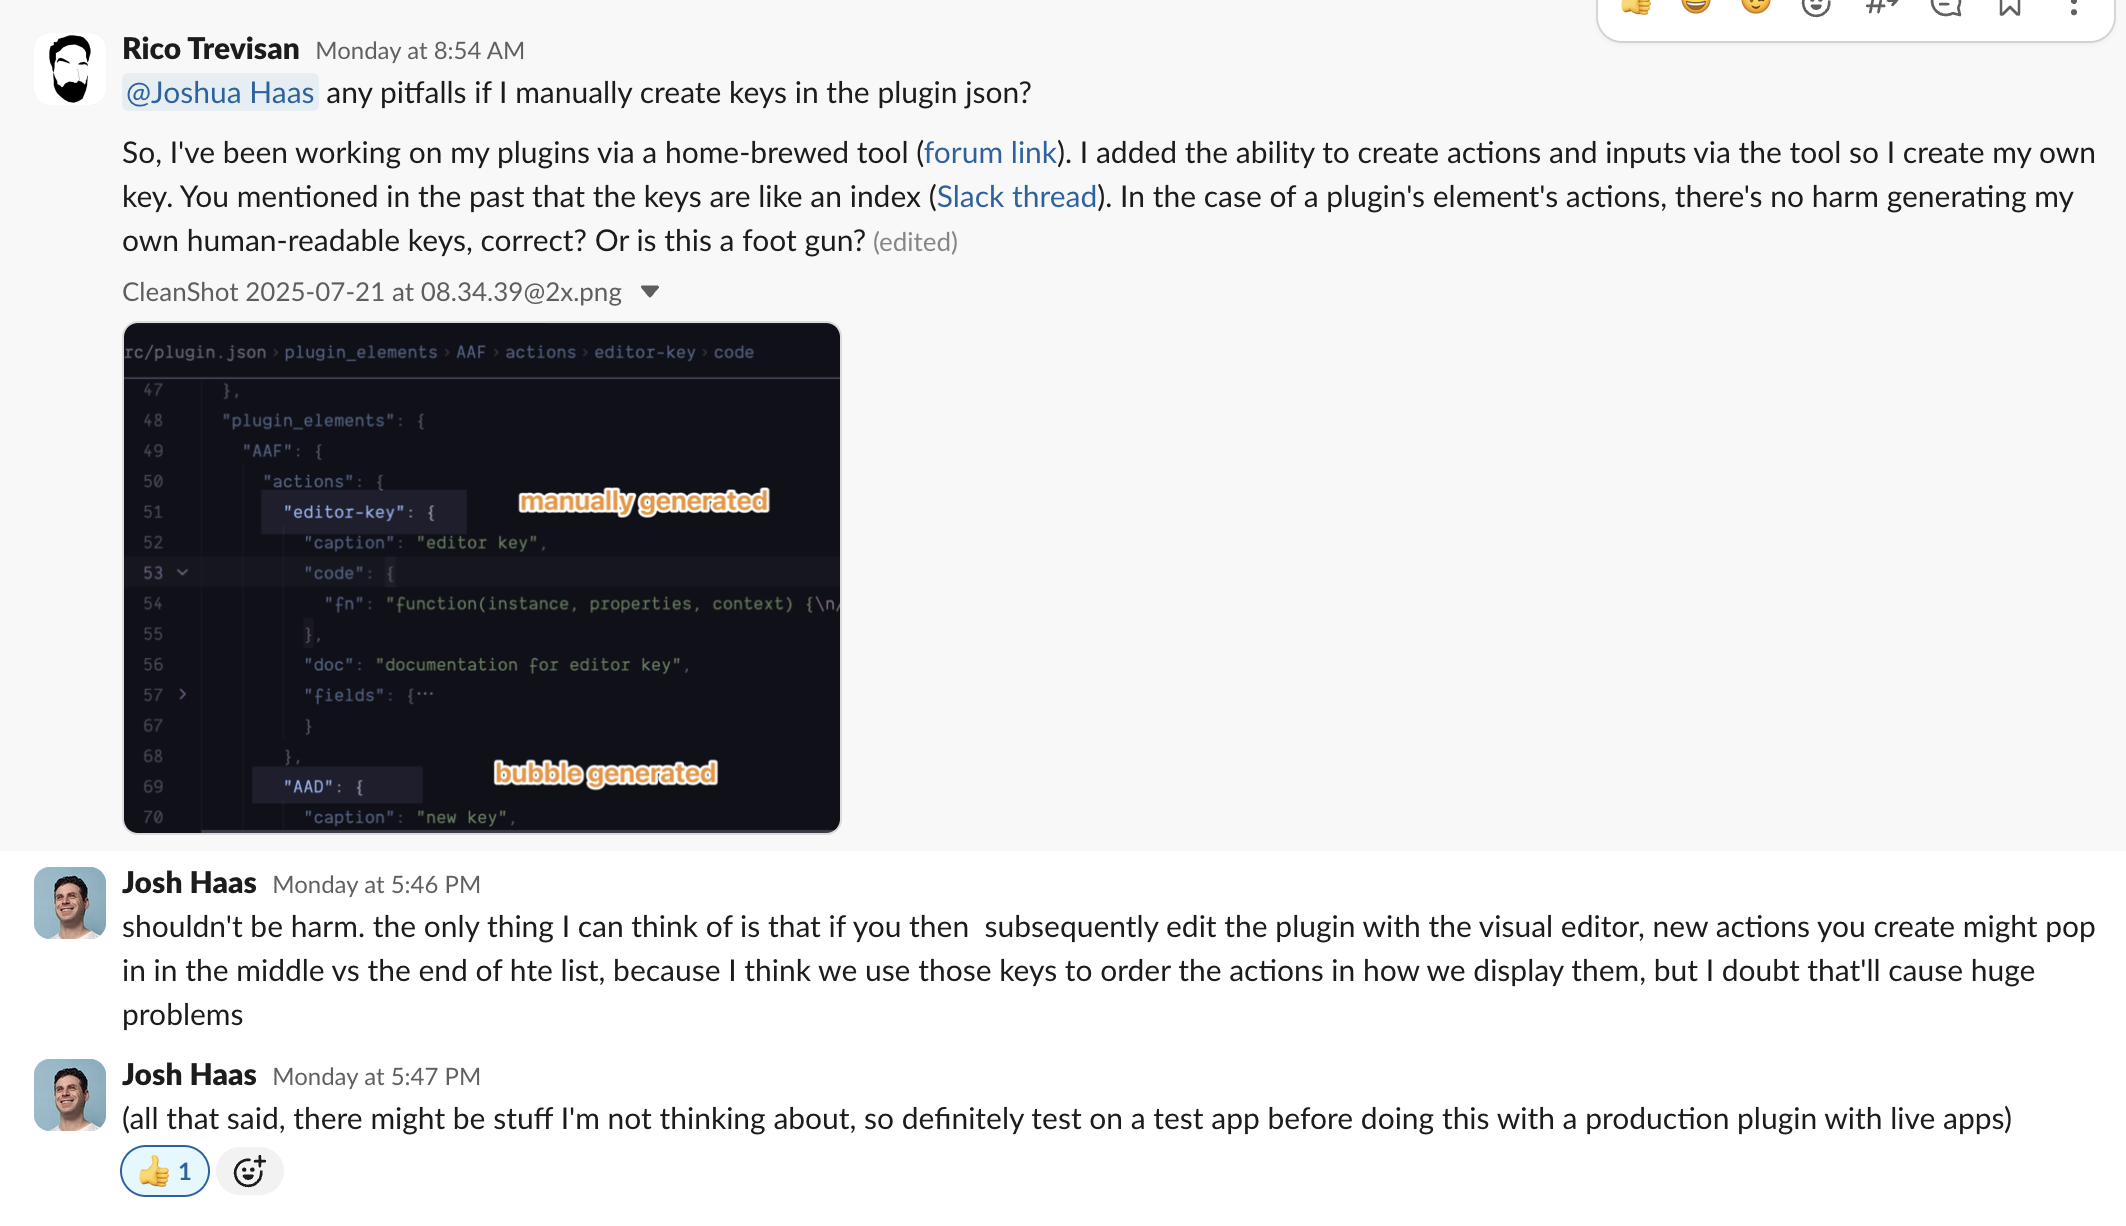The height and width of the screenshot is (1226, 2126).
Task: Toggle the thumbs up 1 reaction
Action: coord(165,1171)
